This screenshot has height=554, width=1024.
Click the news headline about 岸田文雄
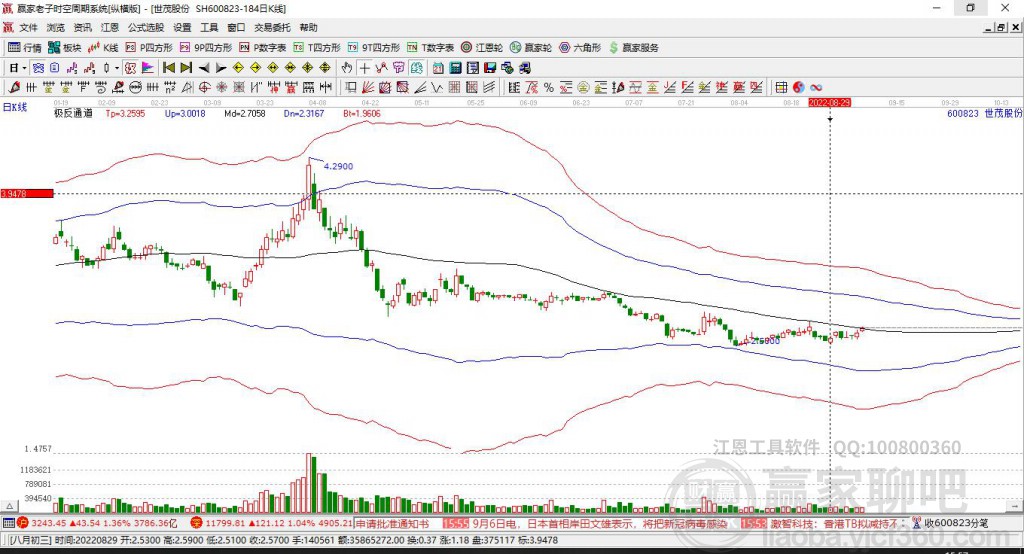(600, 523)
